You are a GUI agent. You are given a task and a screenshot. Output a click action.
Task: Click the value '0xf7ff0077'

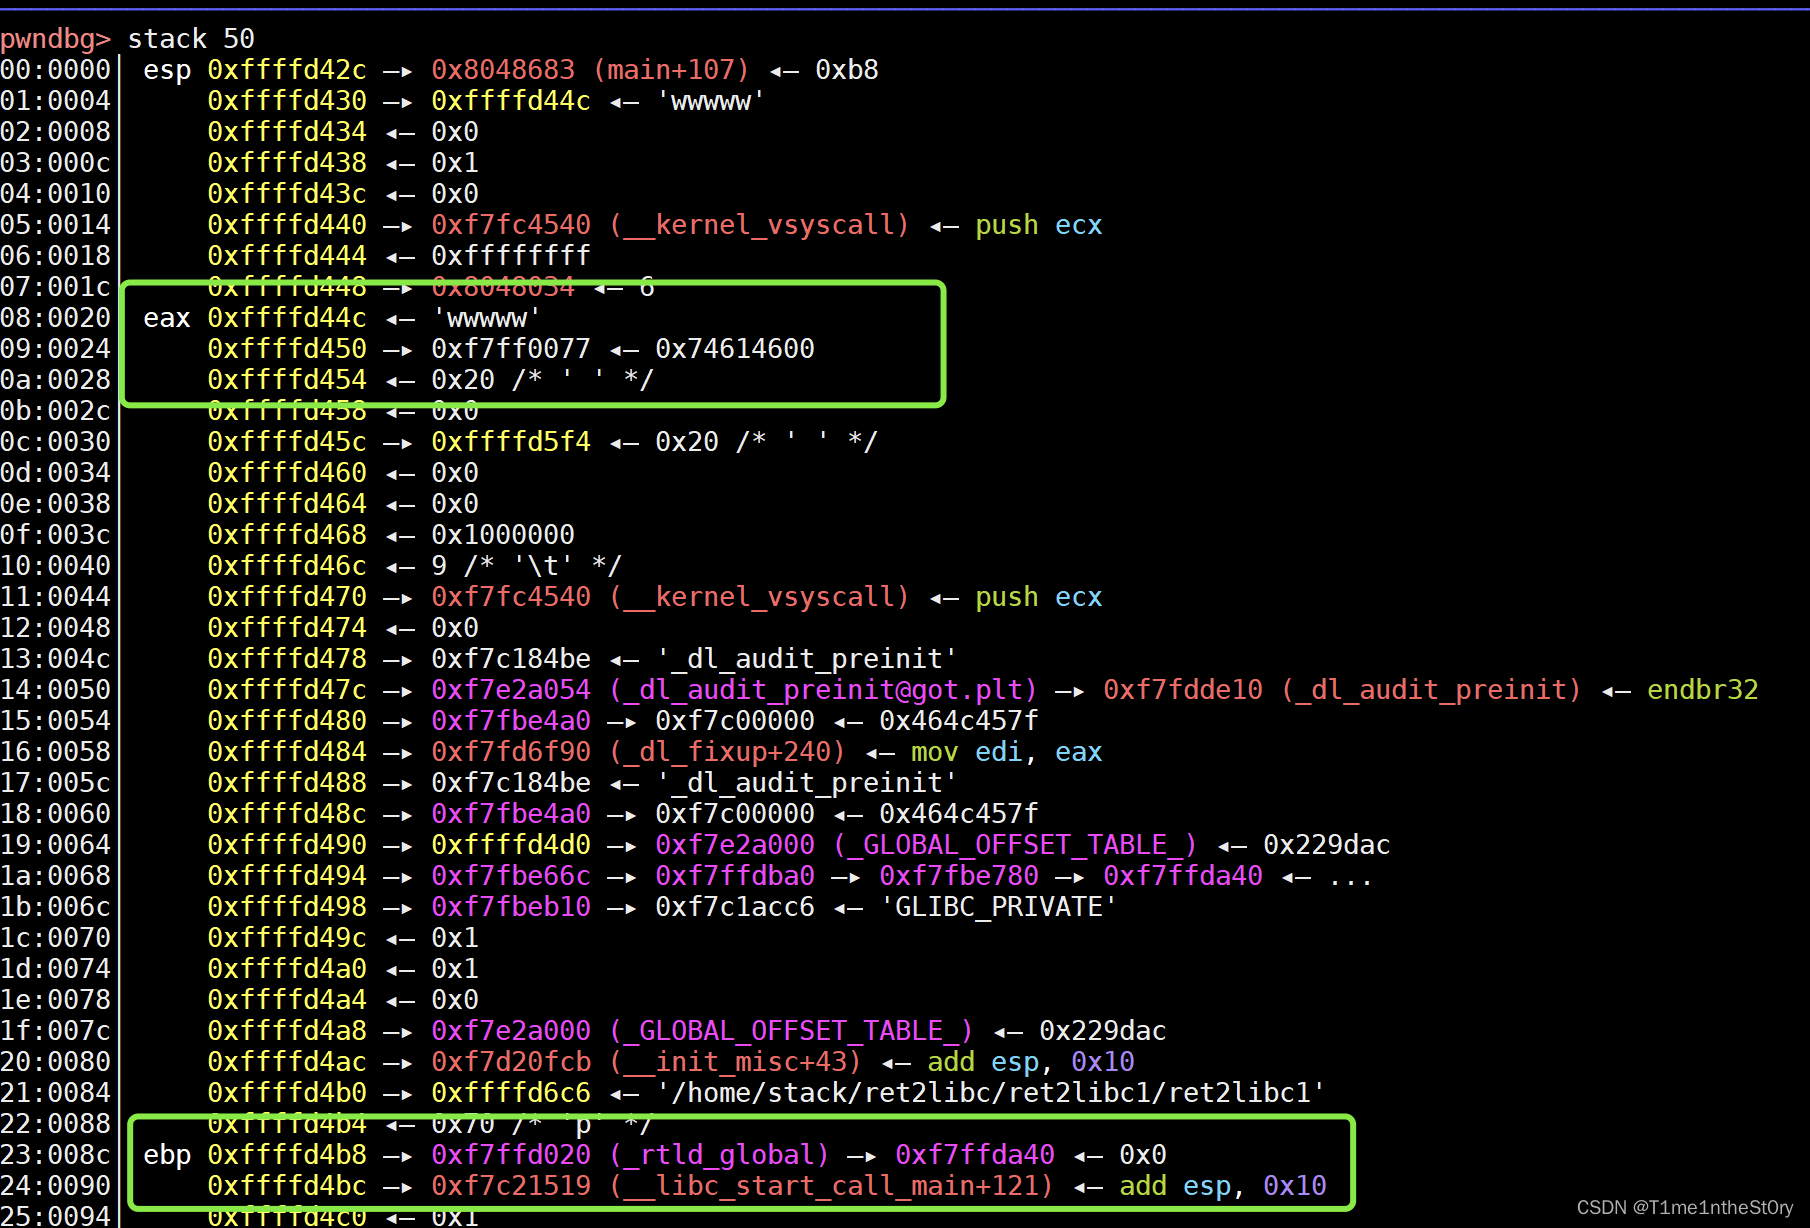pos(511,349)
